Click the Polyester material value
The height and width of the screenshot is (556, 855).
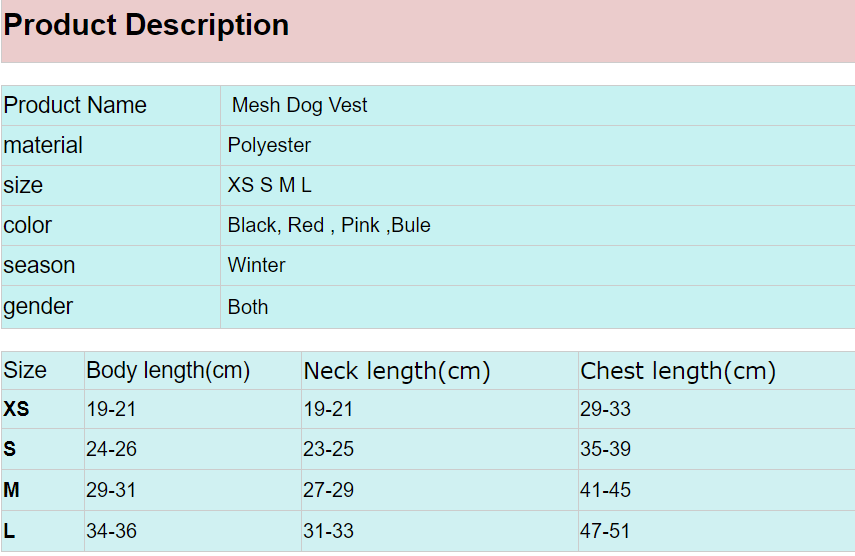click(269, 146)
